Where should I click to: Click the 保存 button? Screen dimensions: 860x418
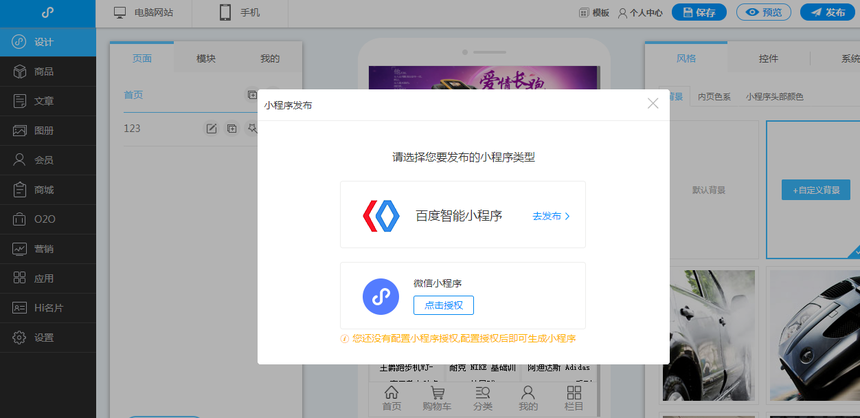tap(699, 12)
